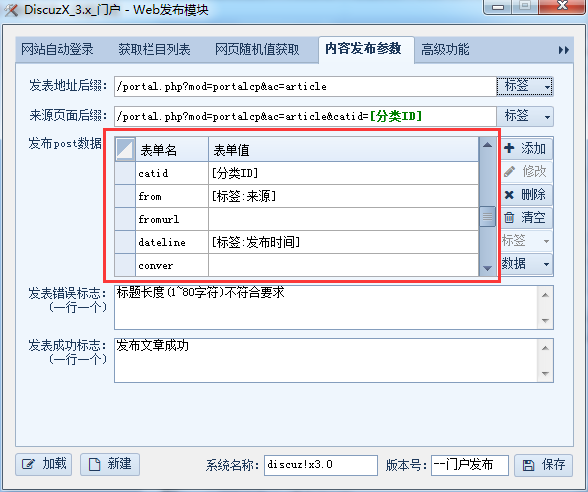Image resolution: width=588 pixels, height=492 pixels.
Task: Click the tab overflow double-arrow icon
Action: click(x=563, y=50)
